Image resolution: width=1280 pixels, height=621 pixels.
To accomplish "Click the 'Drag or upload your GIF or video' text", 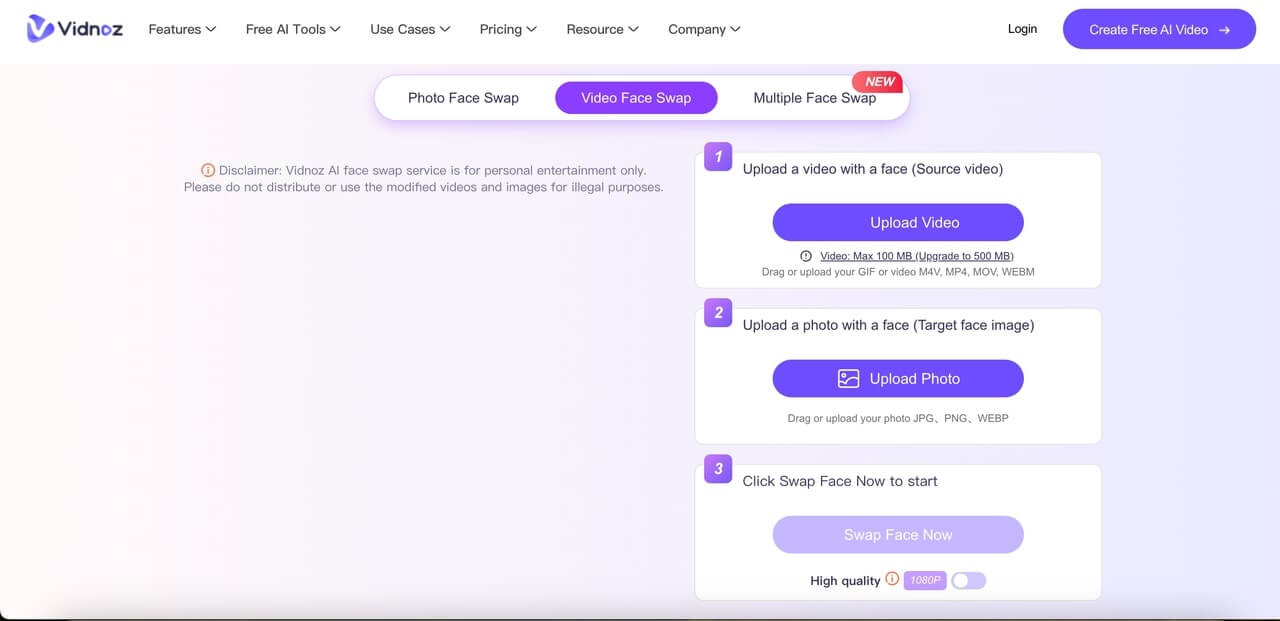I will [x=898, y=272].
